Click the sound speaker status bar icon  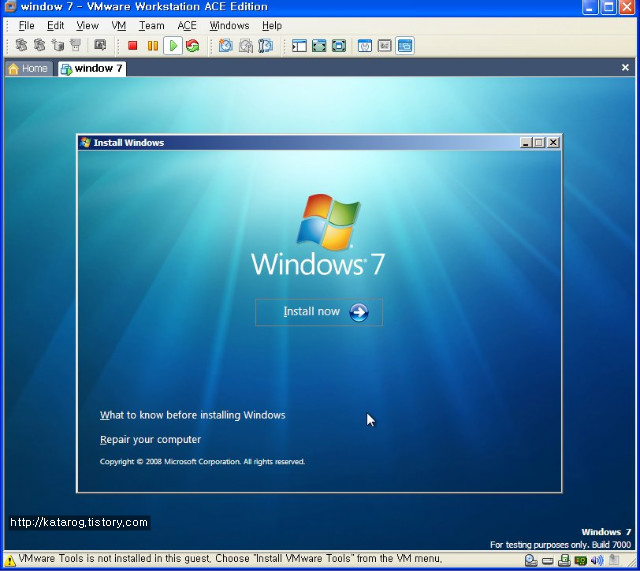click(597, 561)
